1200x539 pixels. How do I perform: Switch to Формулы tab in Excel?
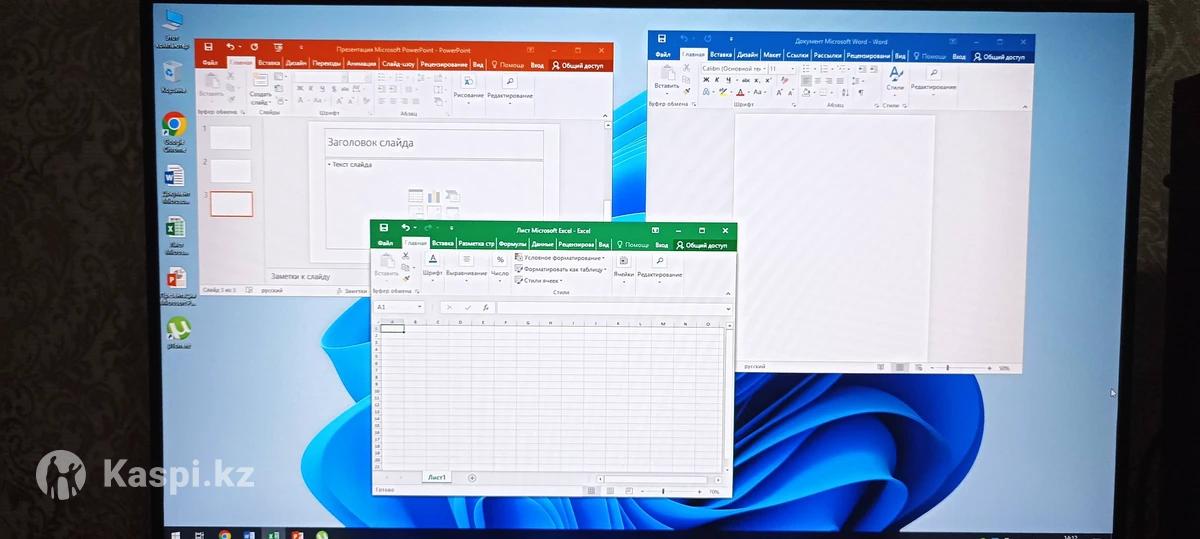pos(512,244)
